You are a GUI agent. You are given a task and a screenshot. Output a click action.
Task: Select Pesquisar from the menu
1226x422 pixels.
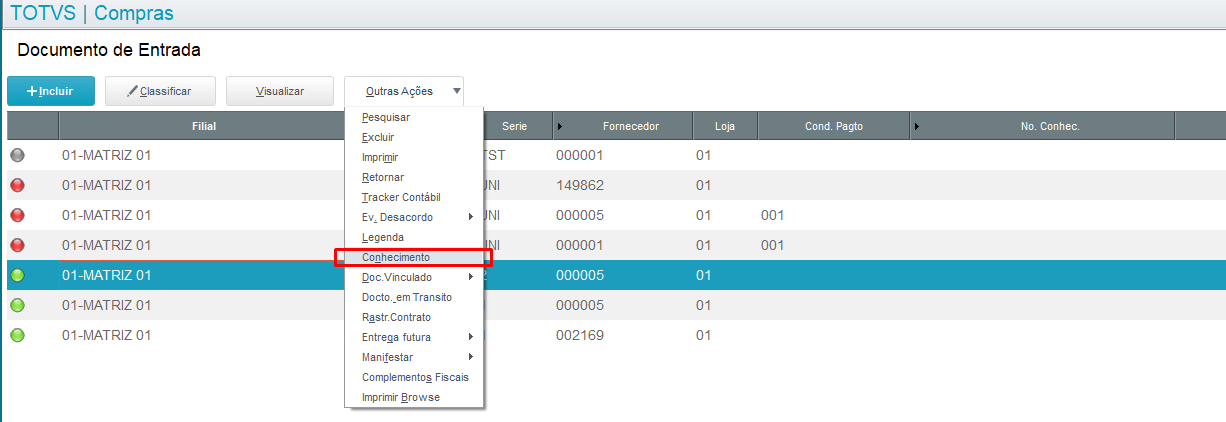414,117
